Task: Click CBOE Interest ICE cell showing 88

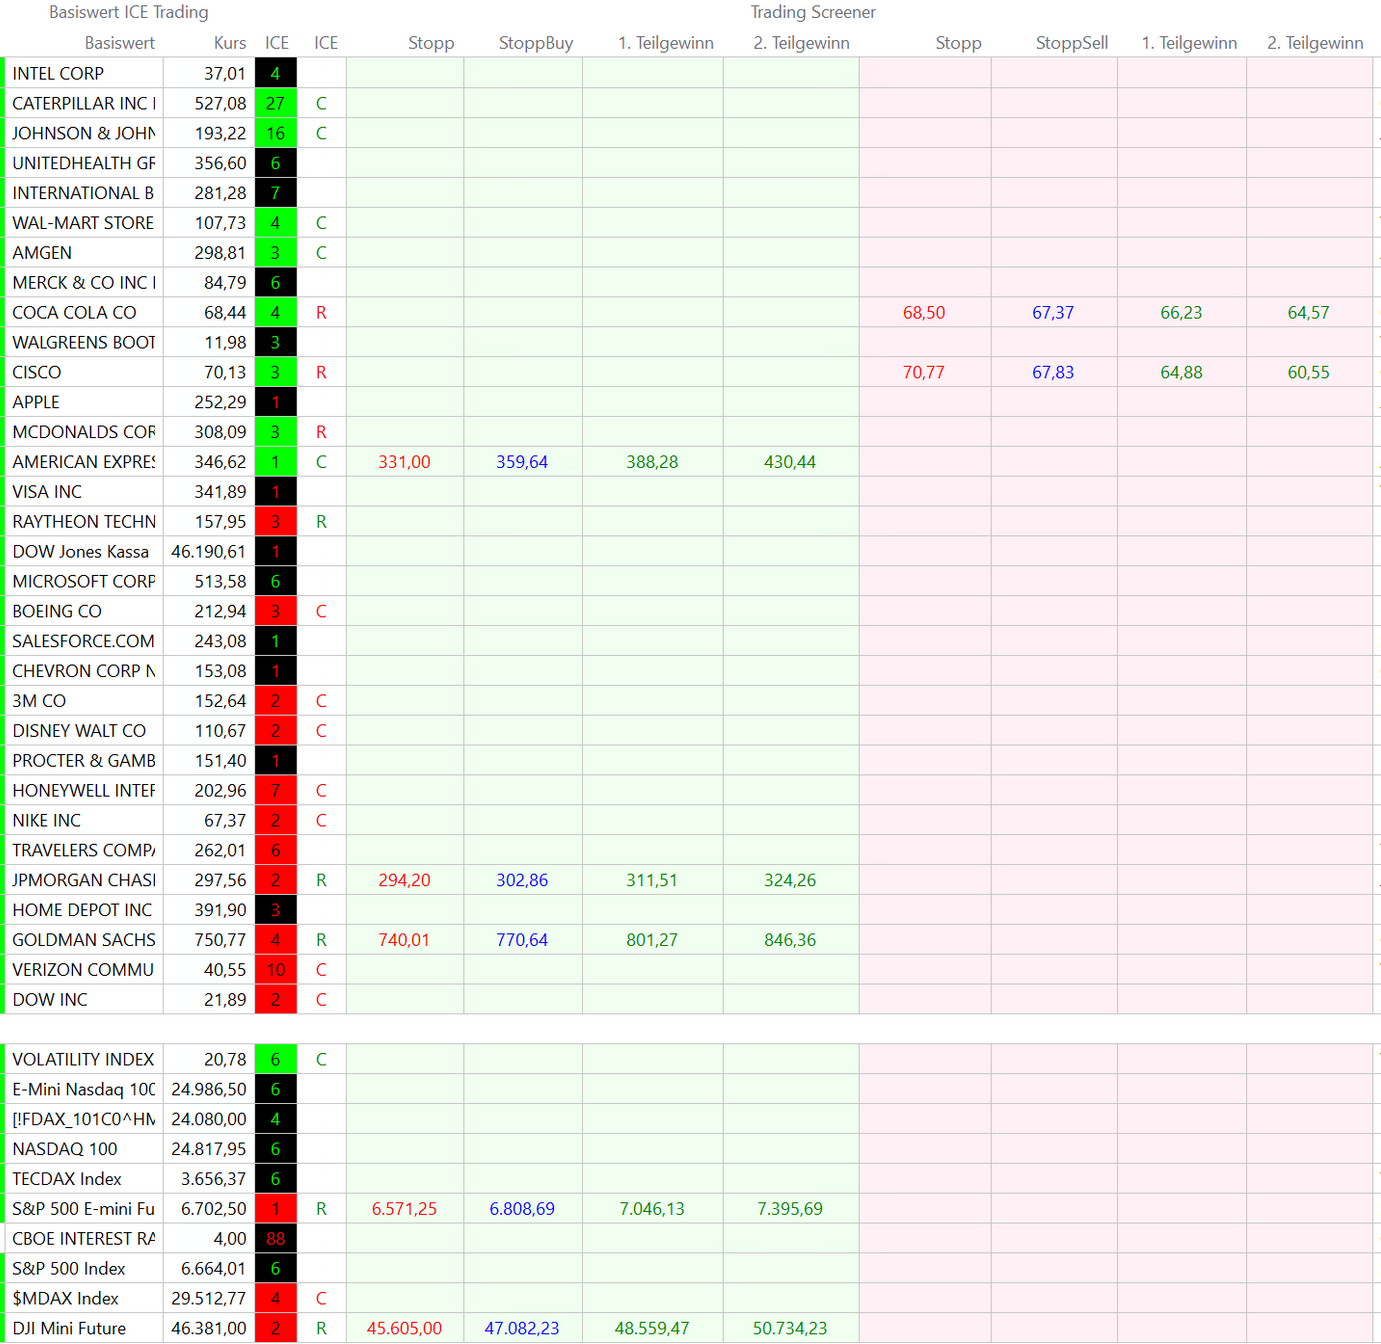Action: [275, 1238]
